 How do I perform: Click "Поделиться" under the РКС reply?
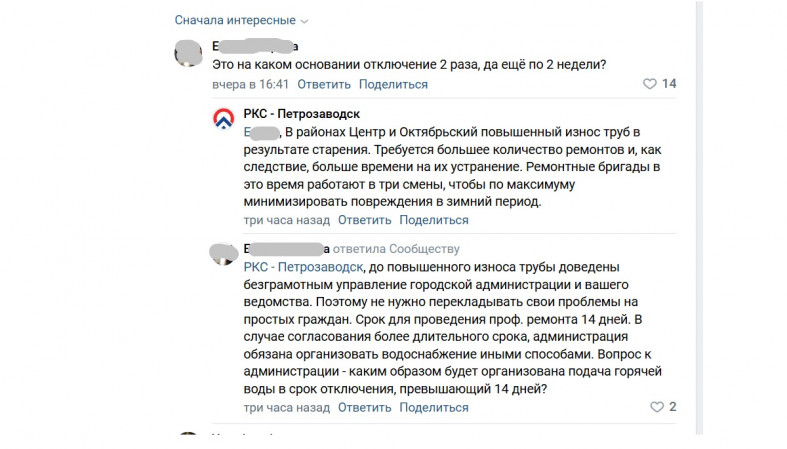click(x=434, y=220)
